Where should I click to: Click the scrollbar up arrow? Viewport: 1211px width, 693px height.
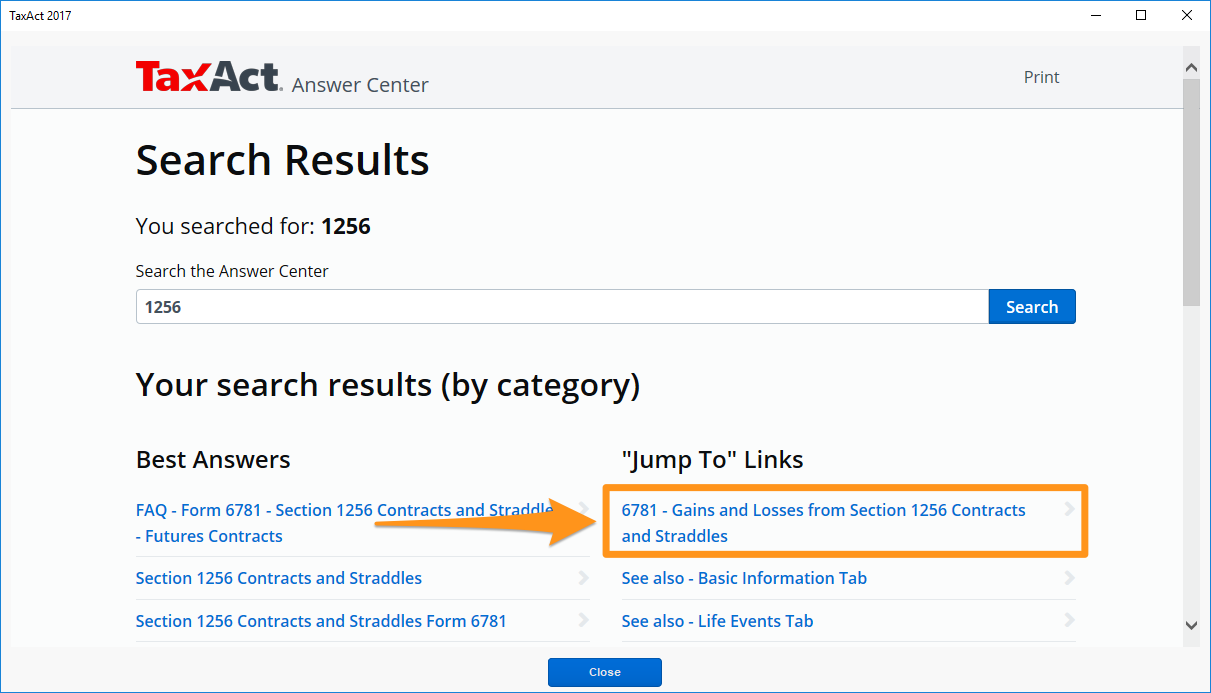pyautogui.click(x=1191, y=67)
